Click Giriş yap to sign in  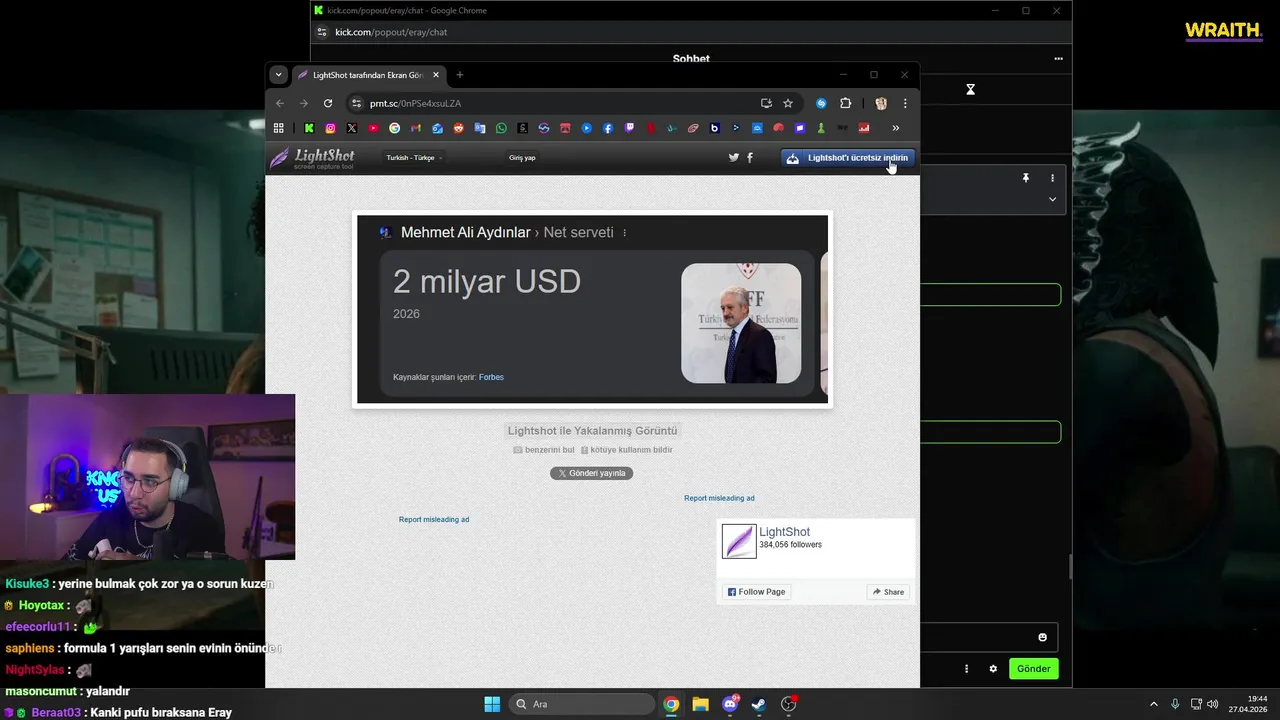522,158
